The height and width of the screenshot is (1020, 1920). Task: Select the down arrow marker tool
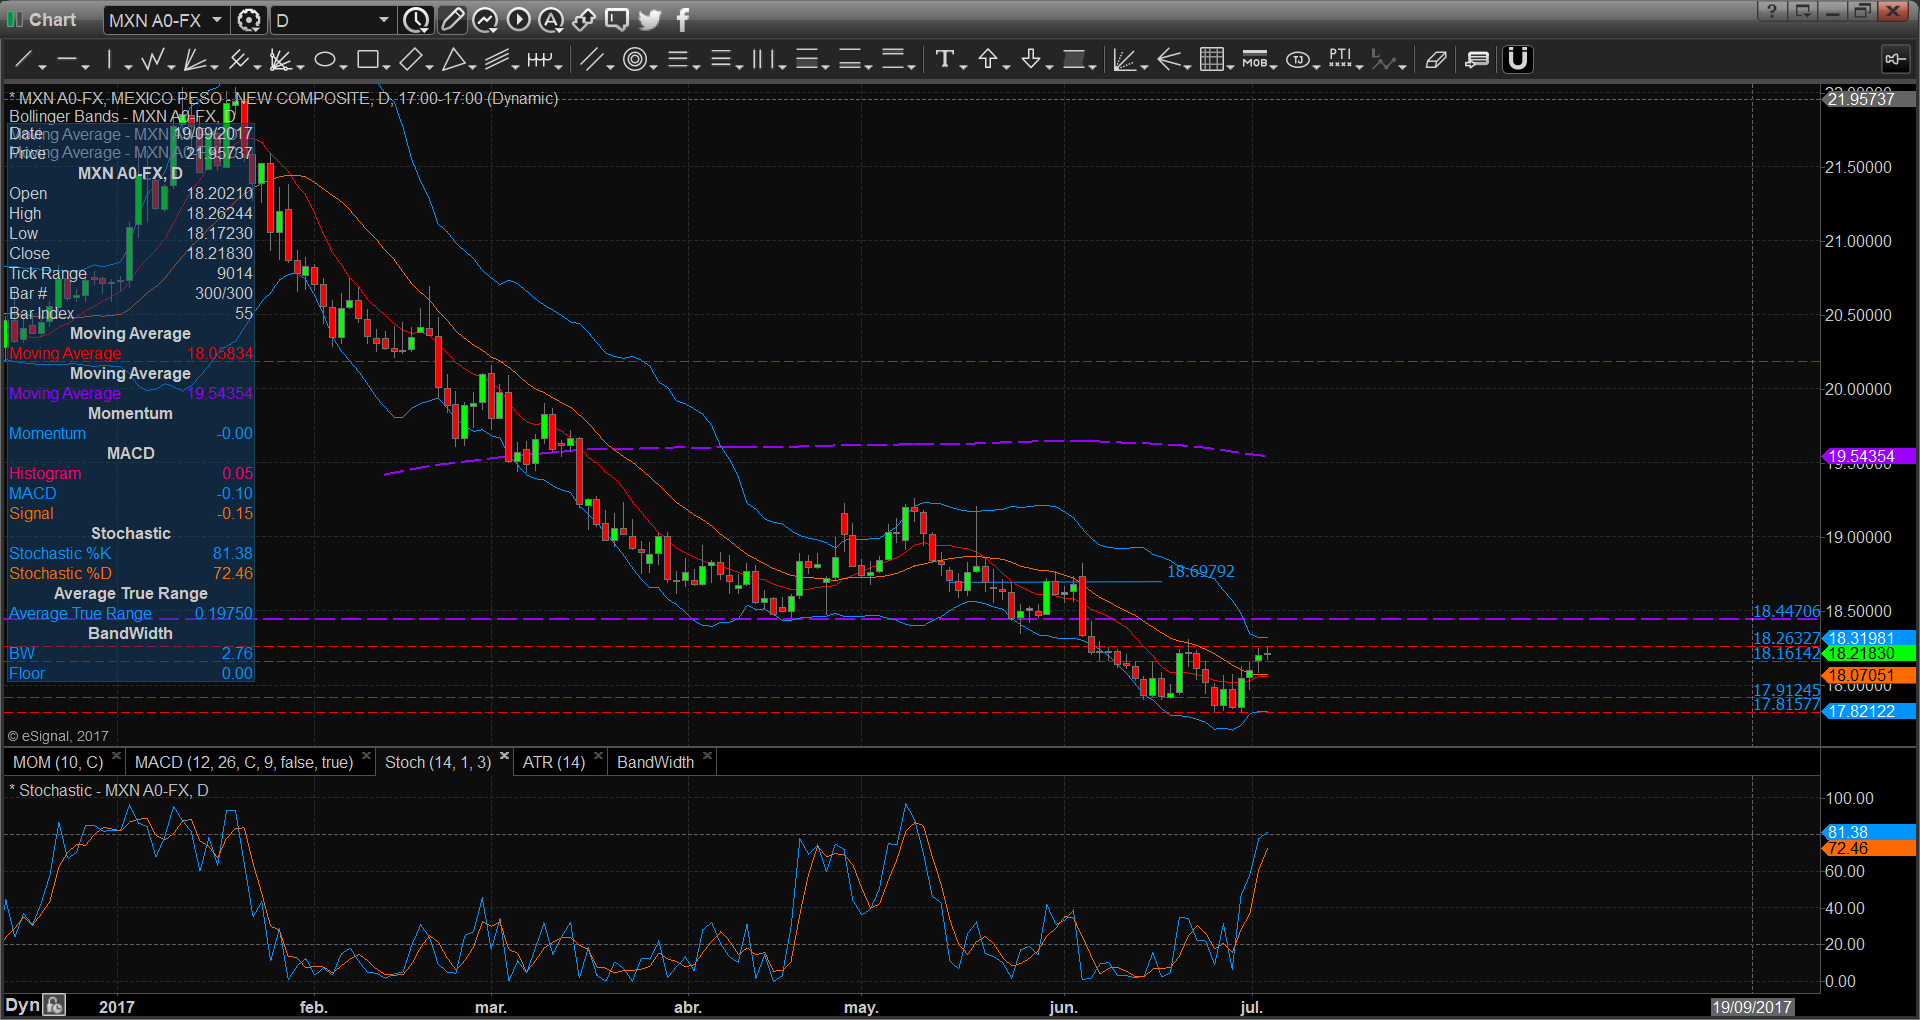click(x=1031, y=60)
